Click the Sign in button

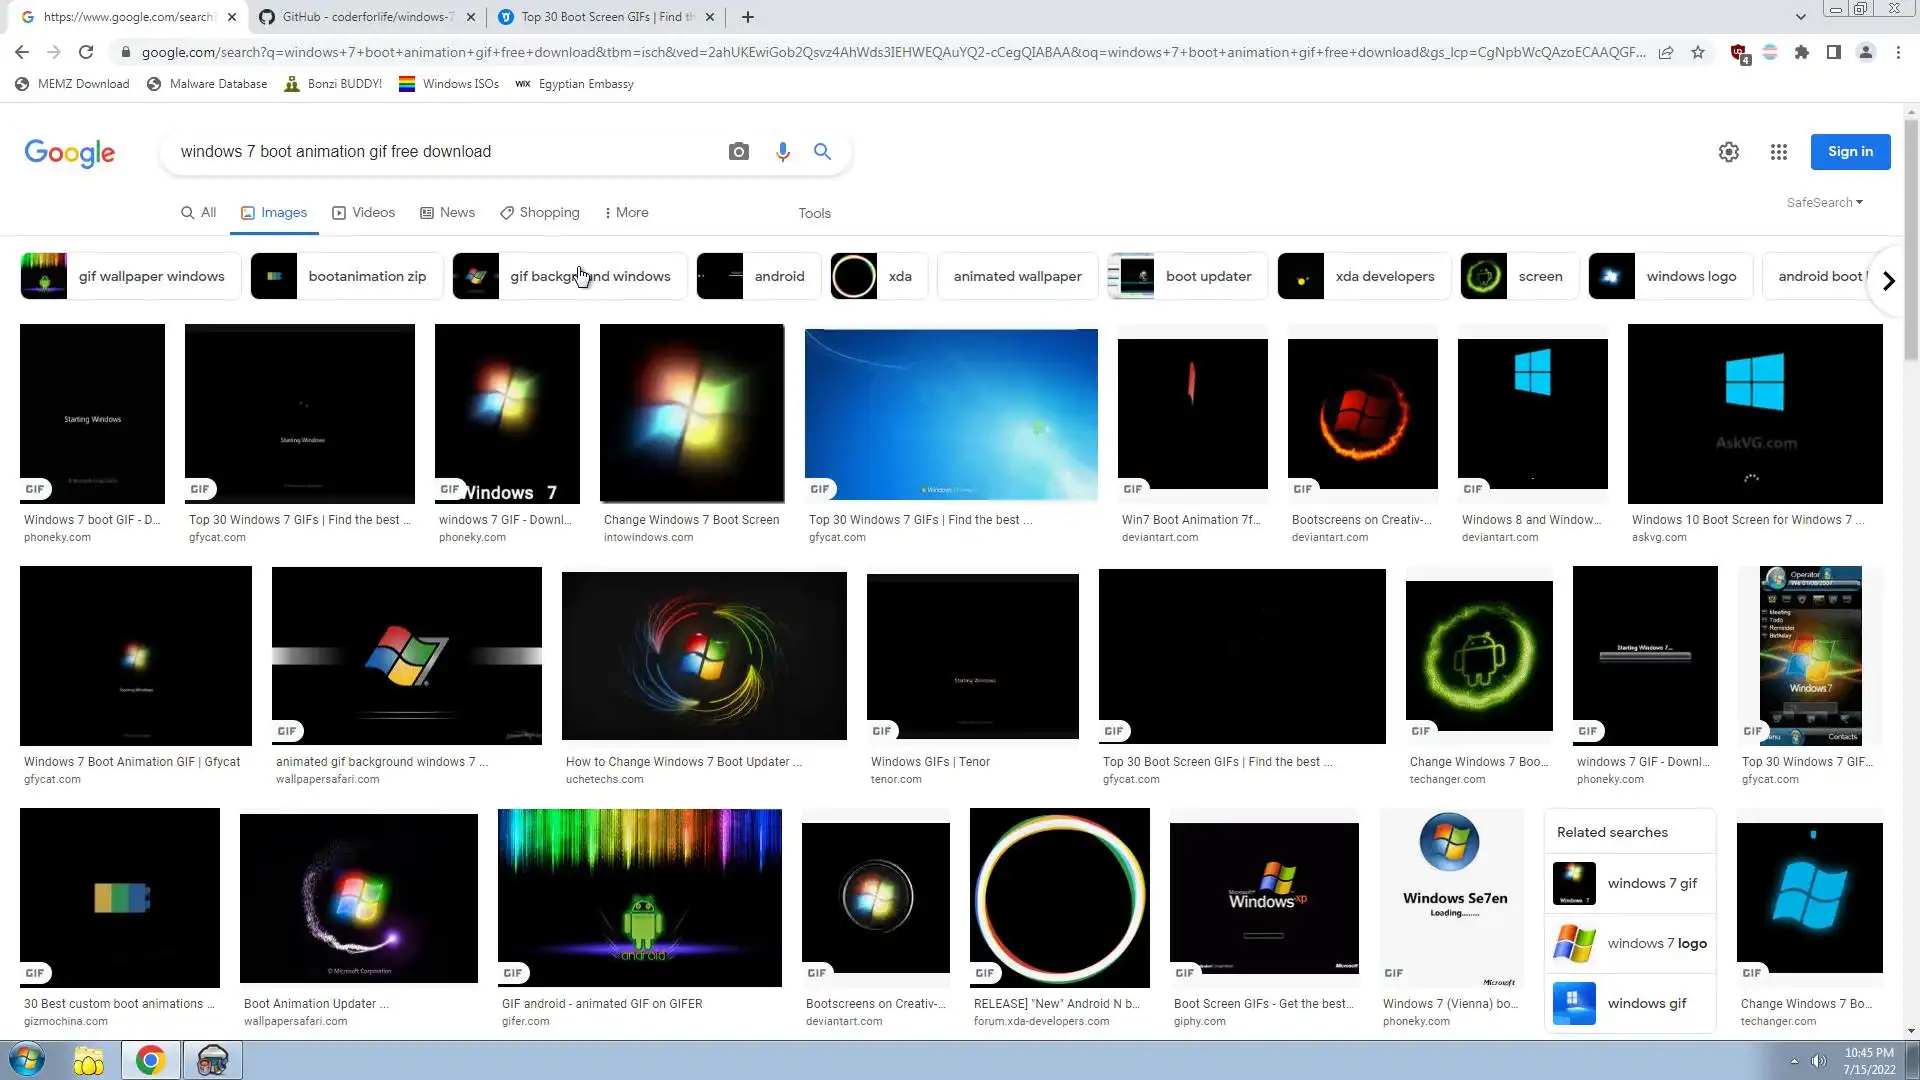coord(1849,152)
